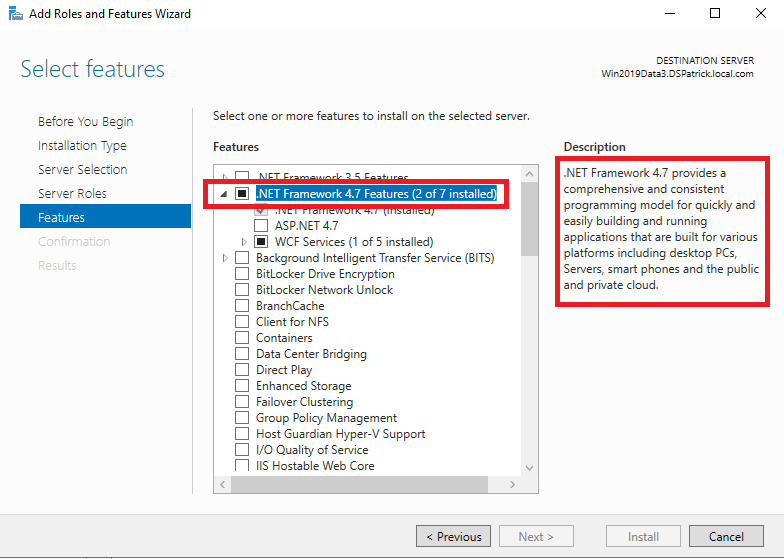This screenshot has width=784, height=559.
Task: Check the Direct Play checkbox
Action: coord(242,370)
